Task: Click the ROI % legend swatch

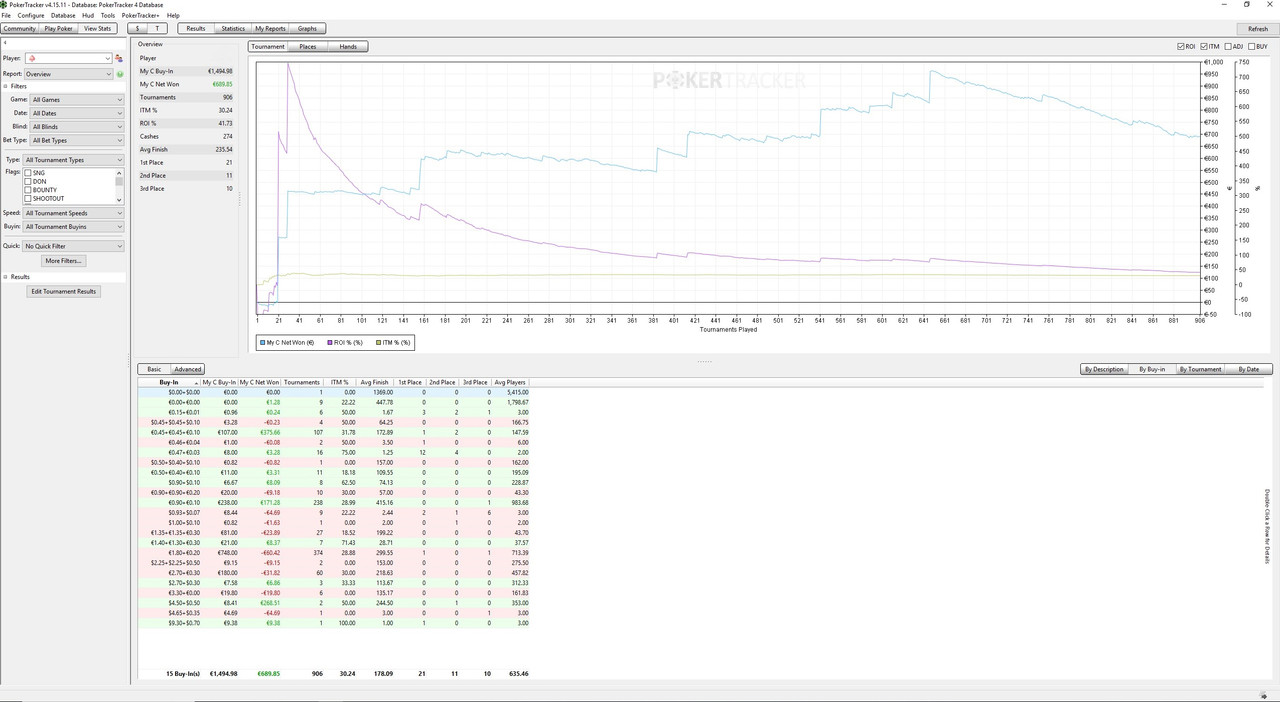Action: (x=329, y=343)
